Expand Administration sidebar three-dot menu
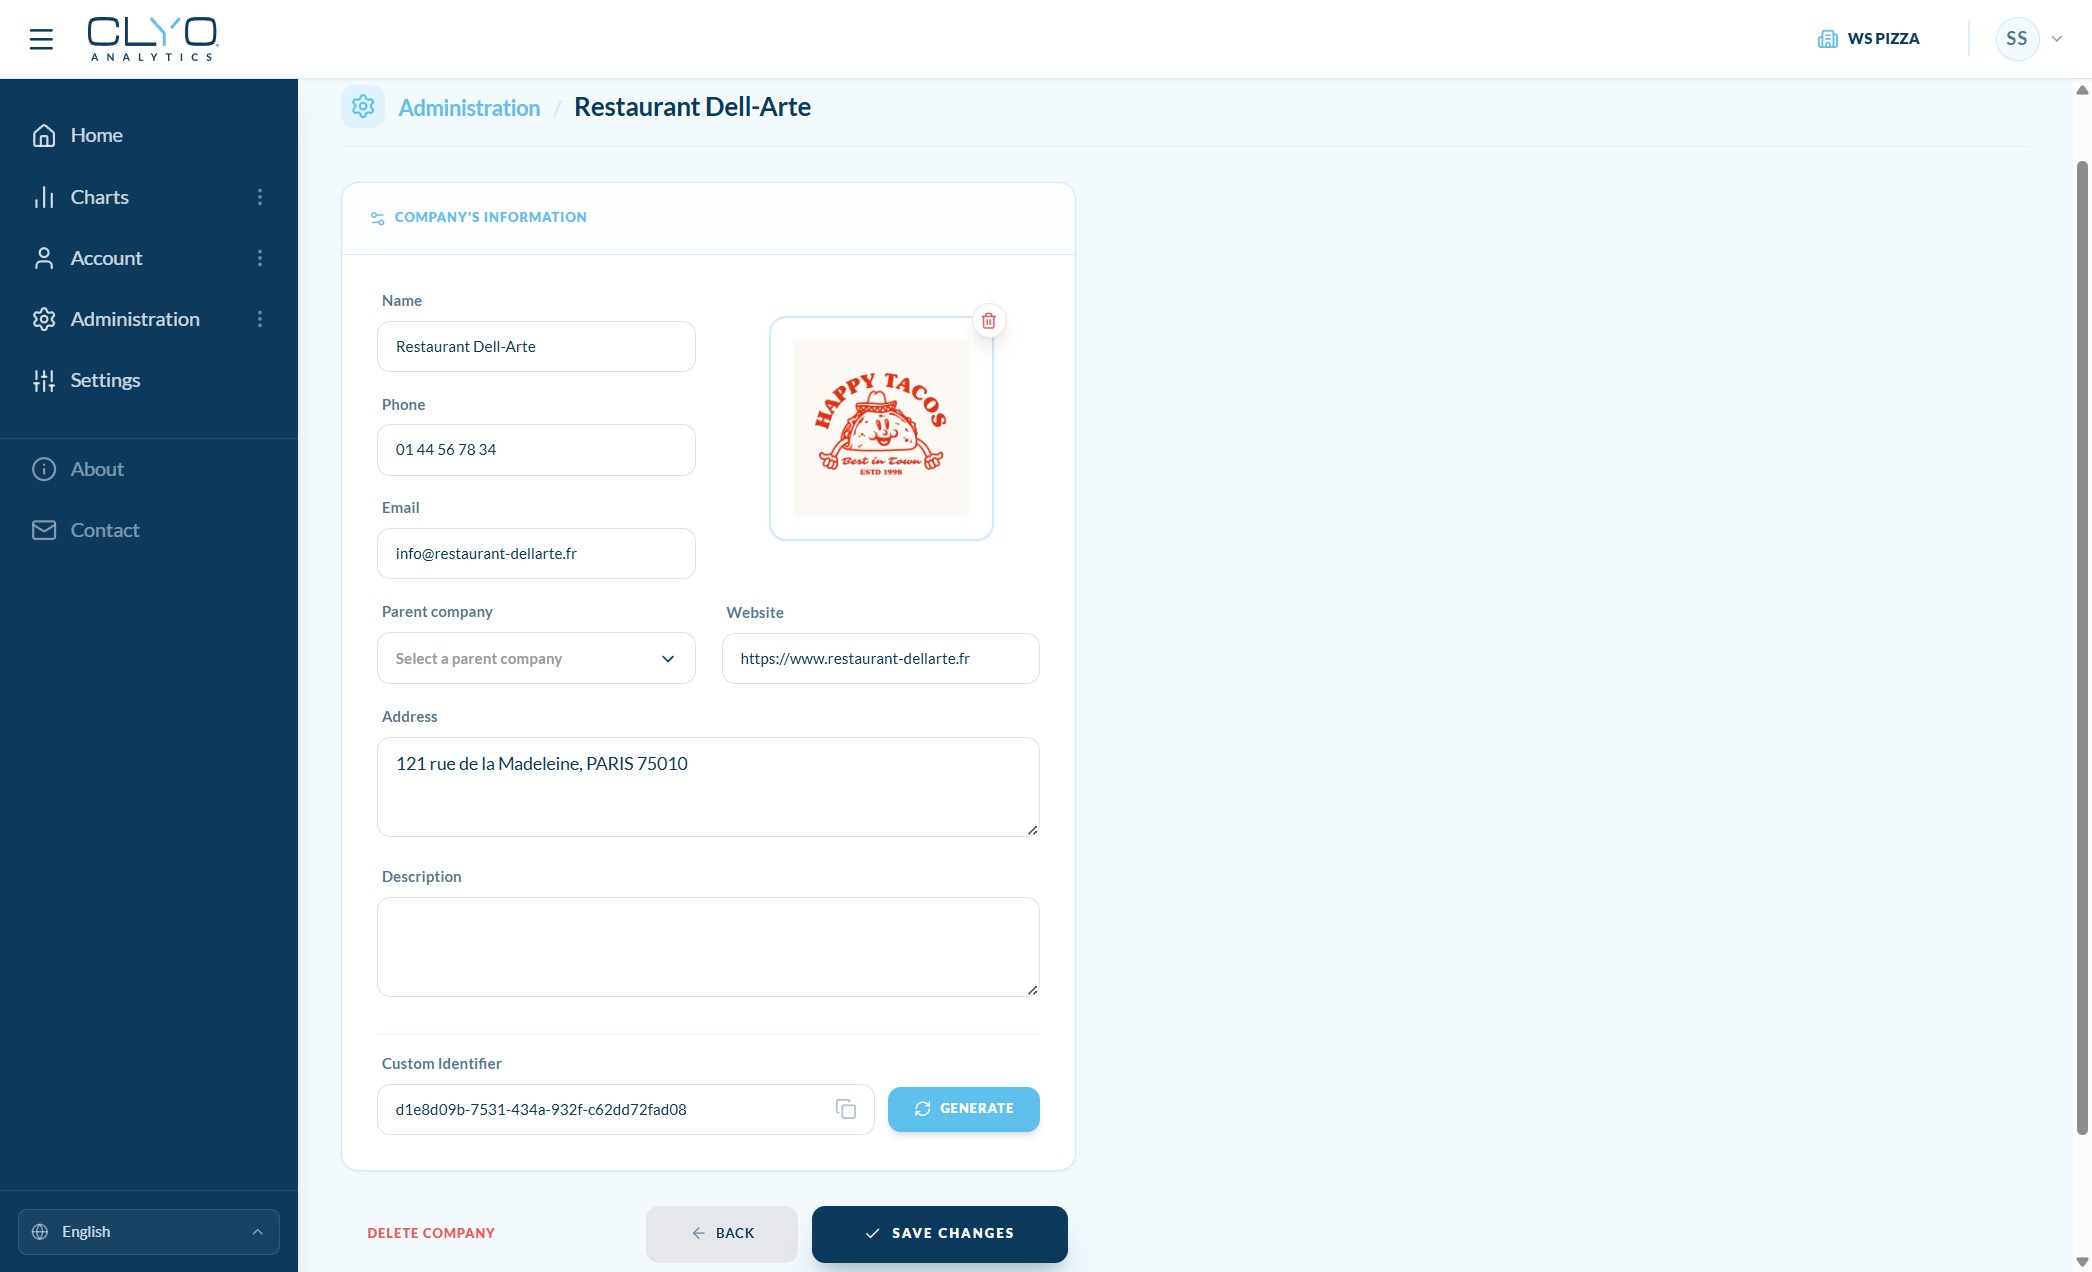 [260, 319]
